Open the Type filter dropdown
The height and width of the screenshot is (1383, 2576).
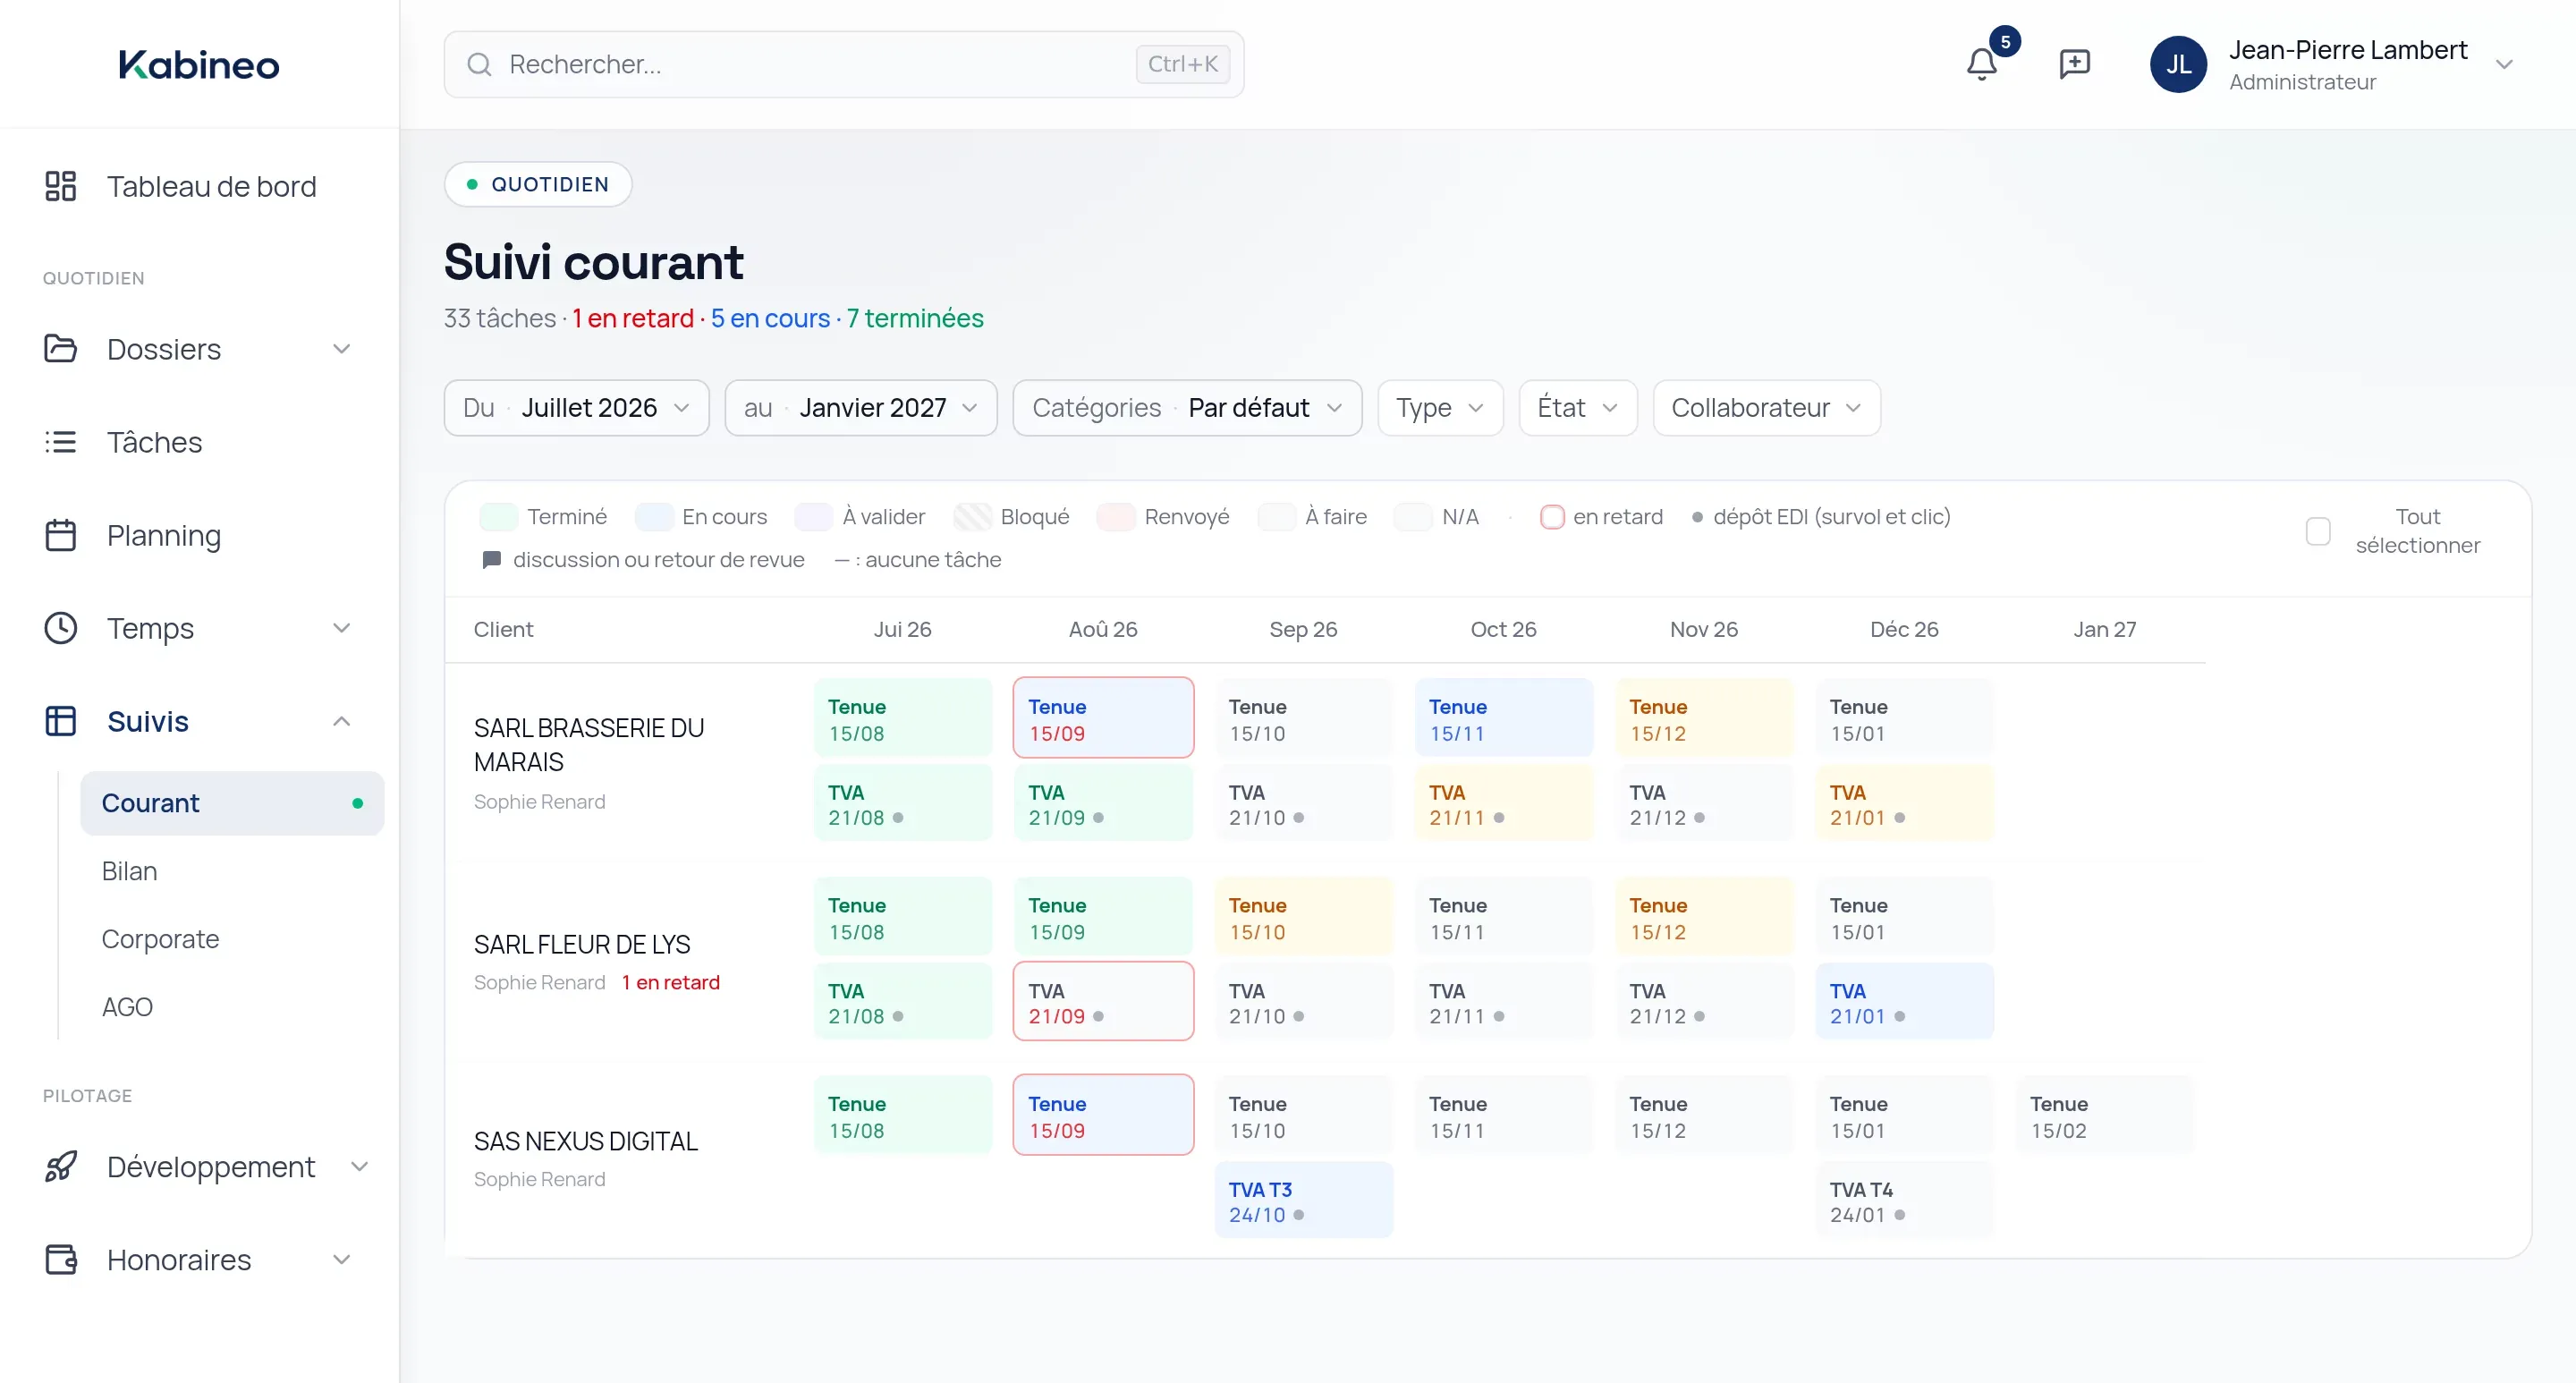point(1440,408)
